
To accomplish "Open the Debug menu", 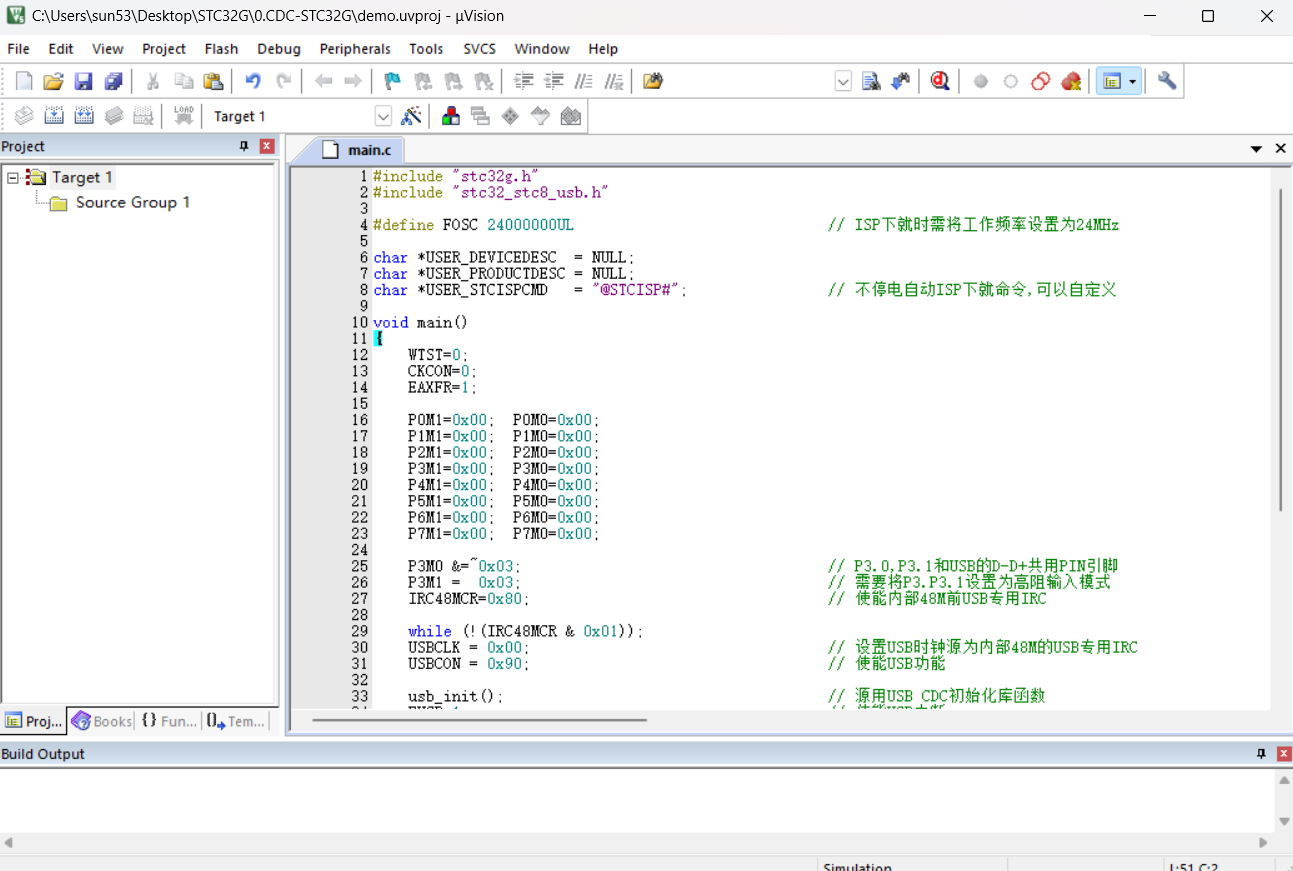I will click(279, 48).
